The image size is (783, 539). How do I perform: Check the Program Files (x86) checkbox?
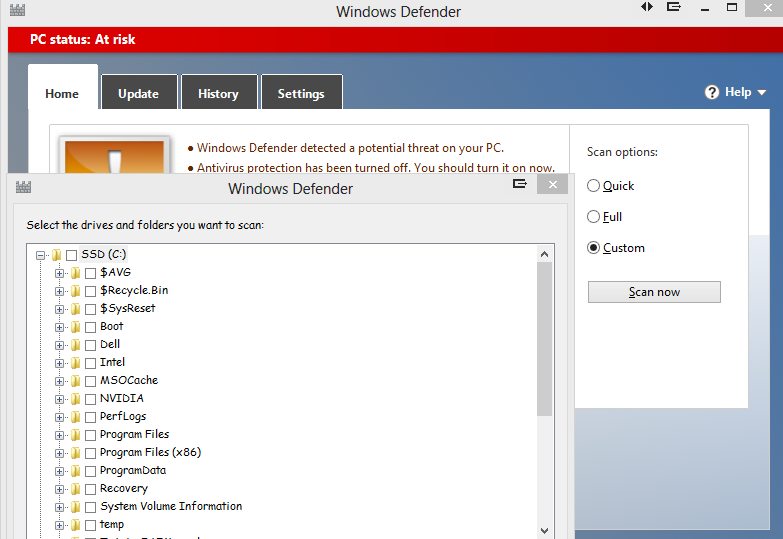pos(90,453)
